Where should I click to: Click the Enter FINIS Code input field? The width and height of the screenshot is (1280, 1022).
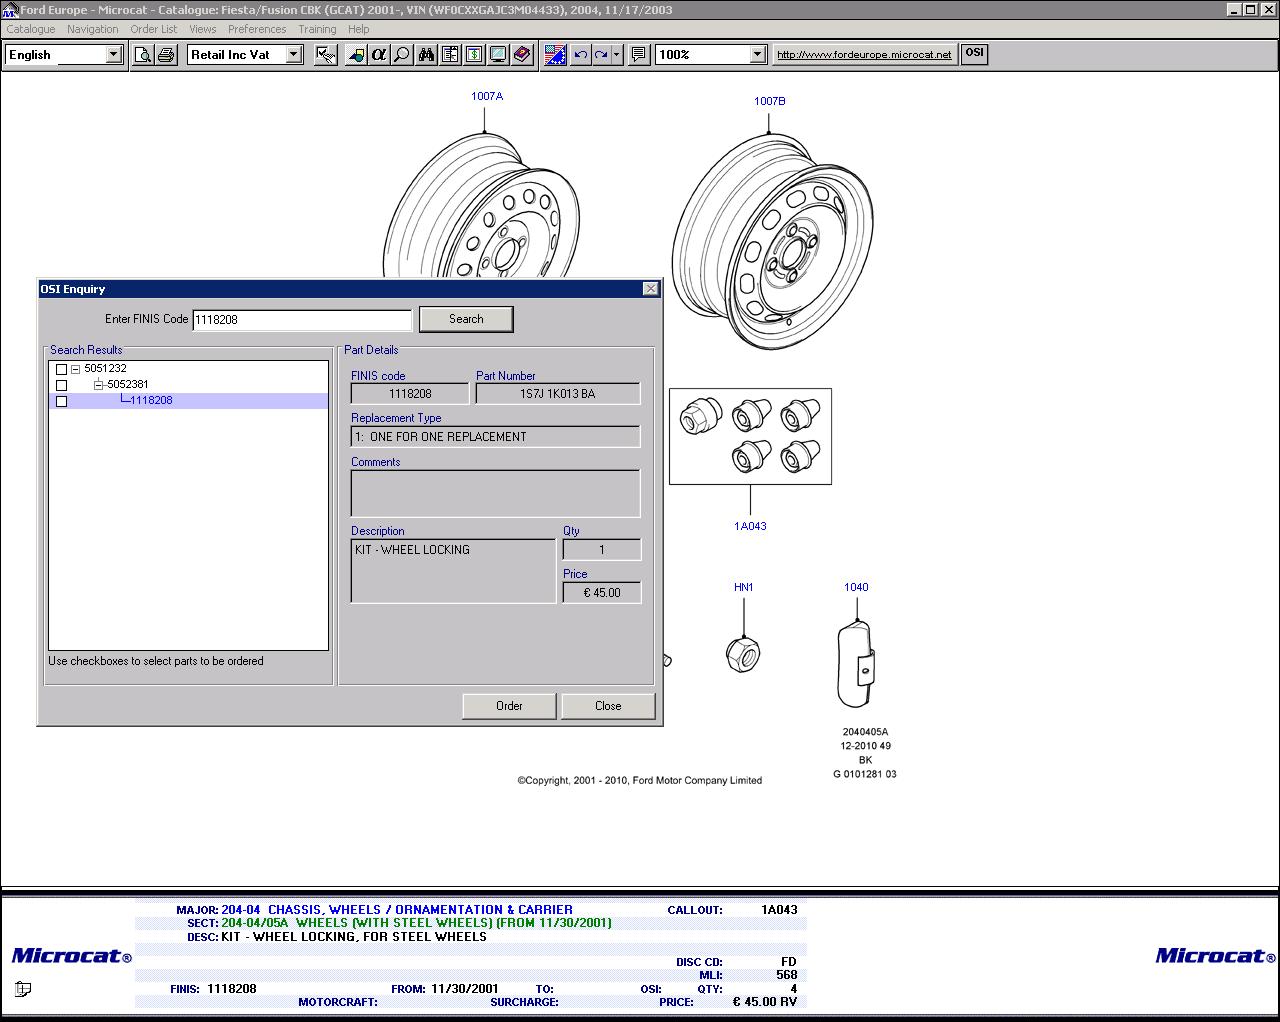tap(301, 320)
